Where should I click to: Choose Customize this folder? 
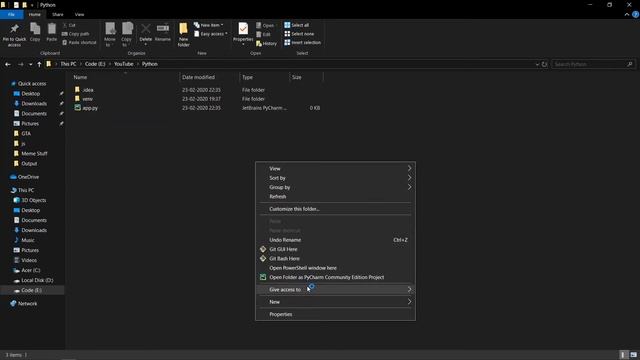point(336,209)
